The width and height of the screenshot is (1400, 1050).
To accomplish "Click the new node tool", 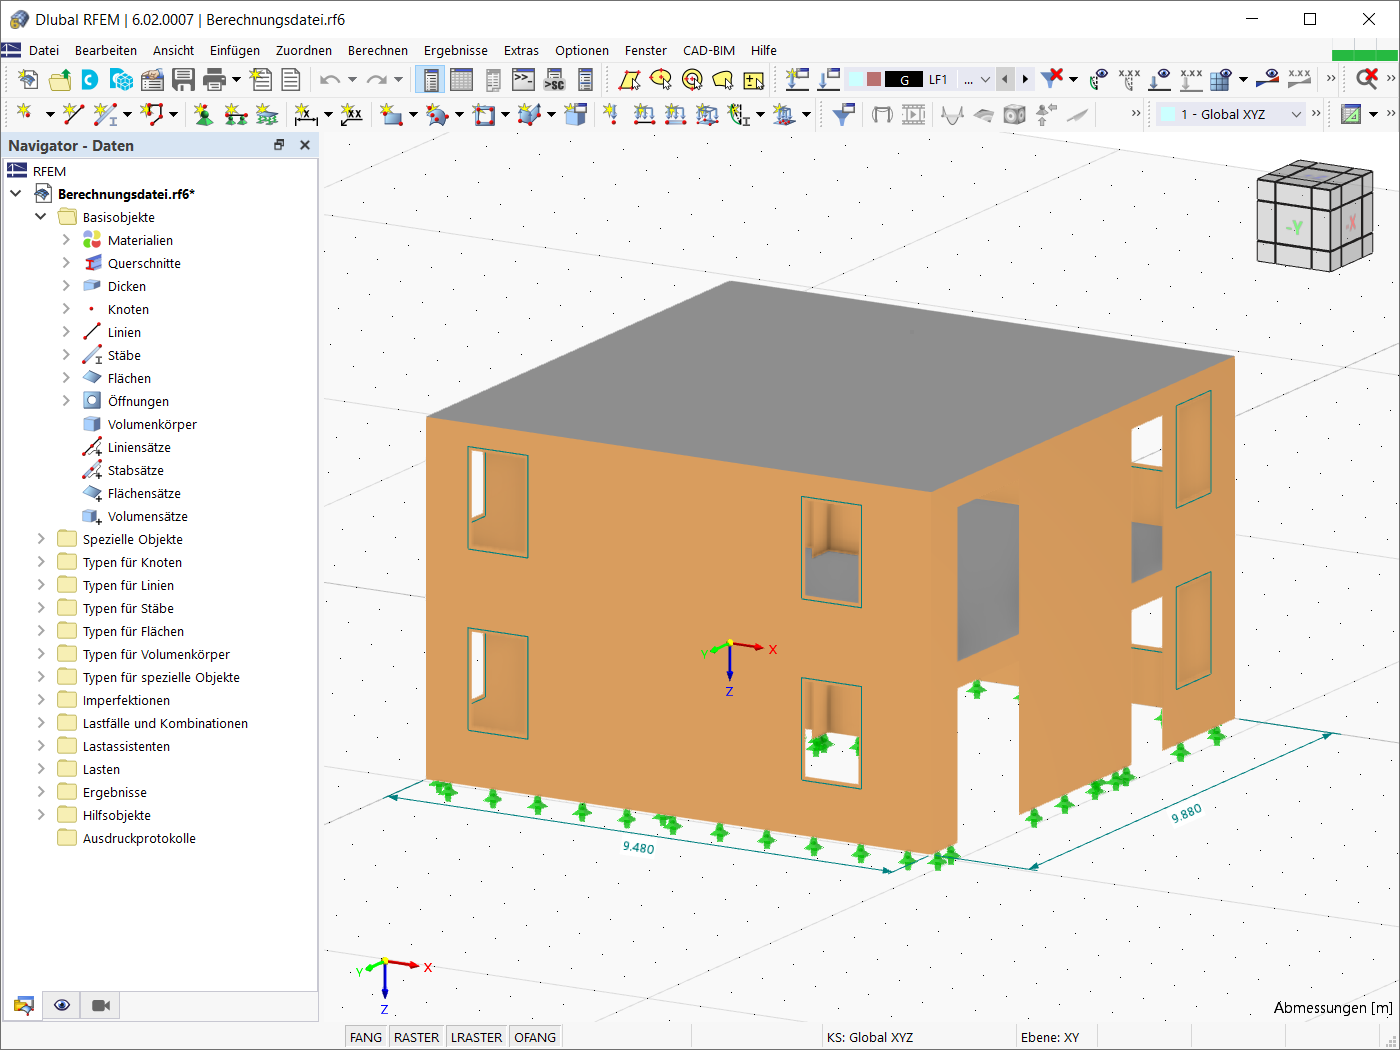I will coord(24,114).
